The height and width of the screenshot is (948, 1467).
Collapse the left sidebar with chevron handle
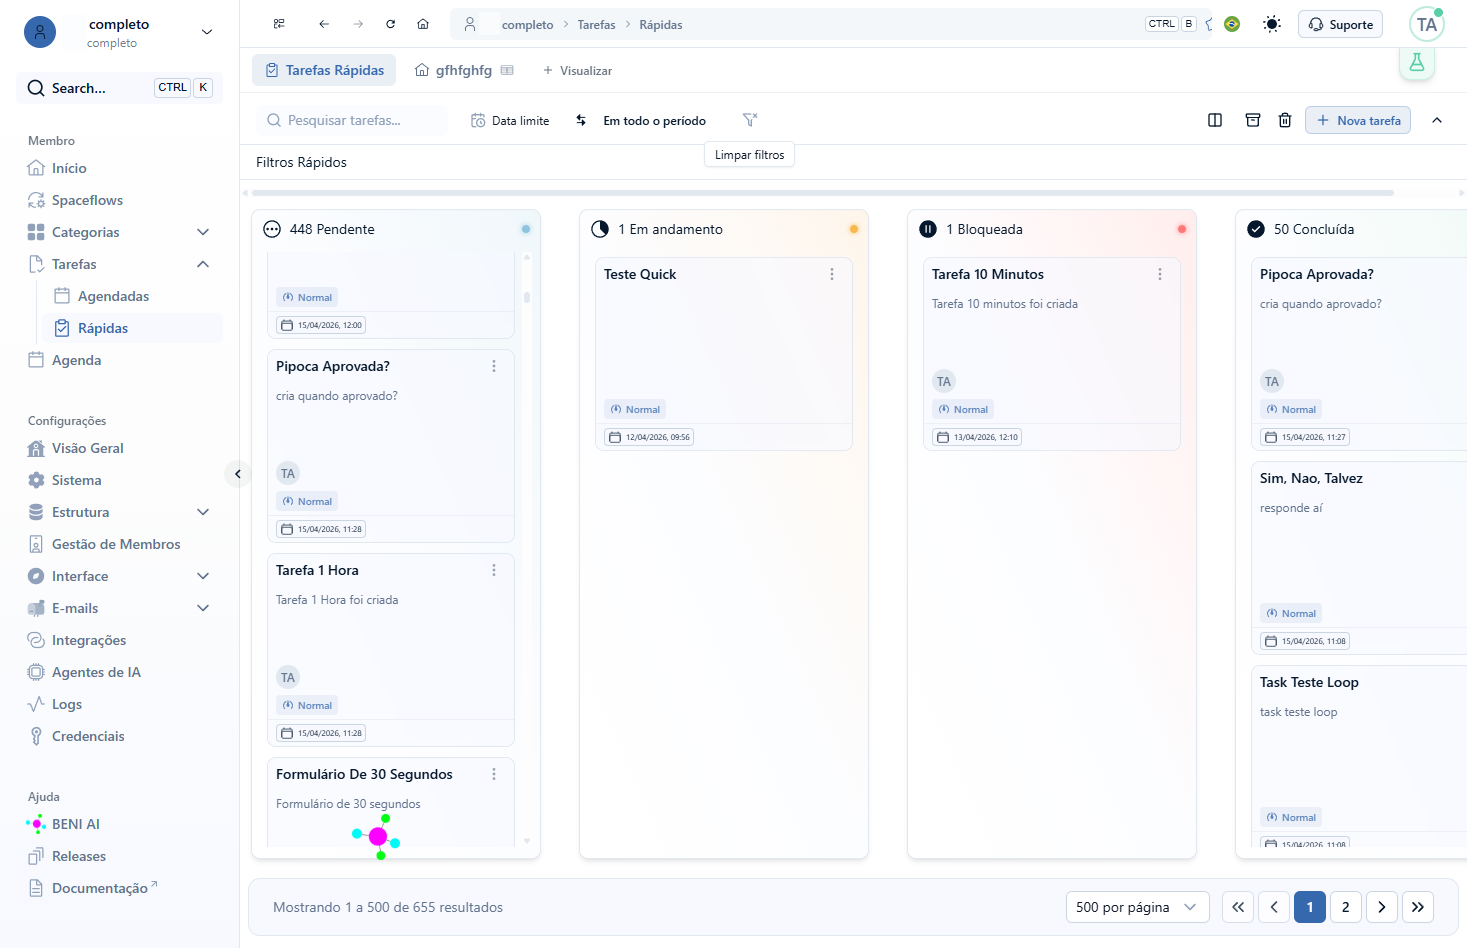(237, 474)
